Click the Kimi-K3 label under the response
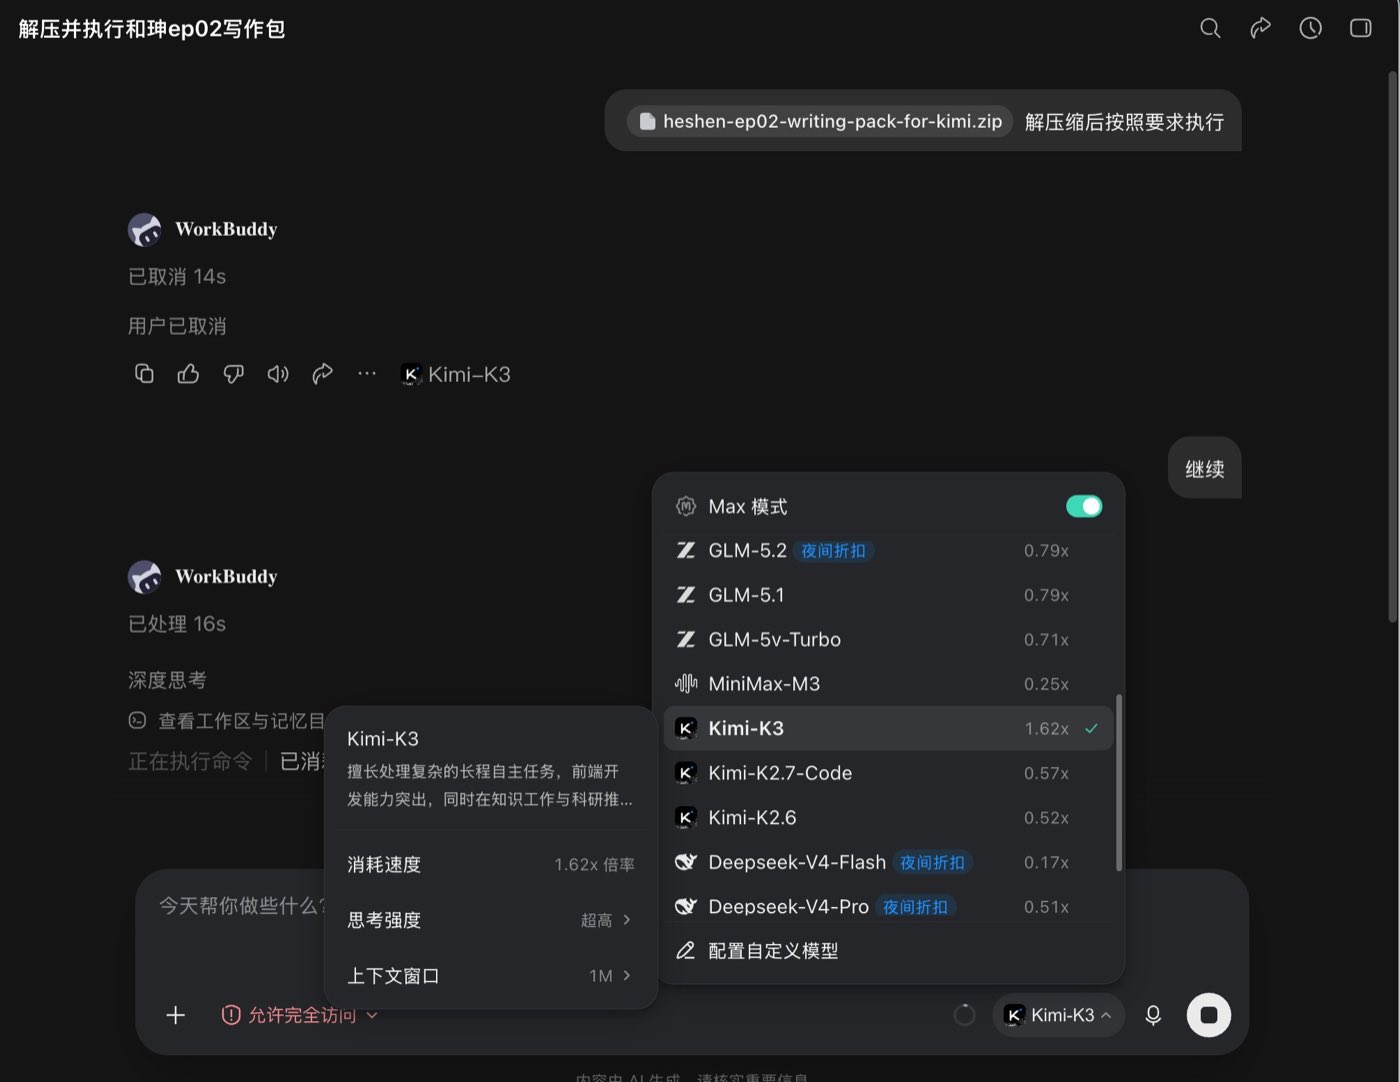The width and height of the screenshot is (1400, 1082). click(456, 374)
